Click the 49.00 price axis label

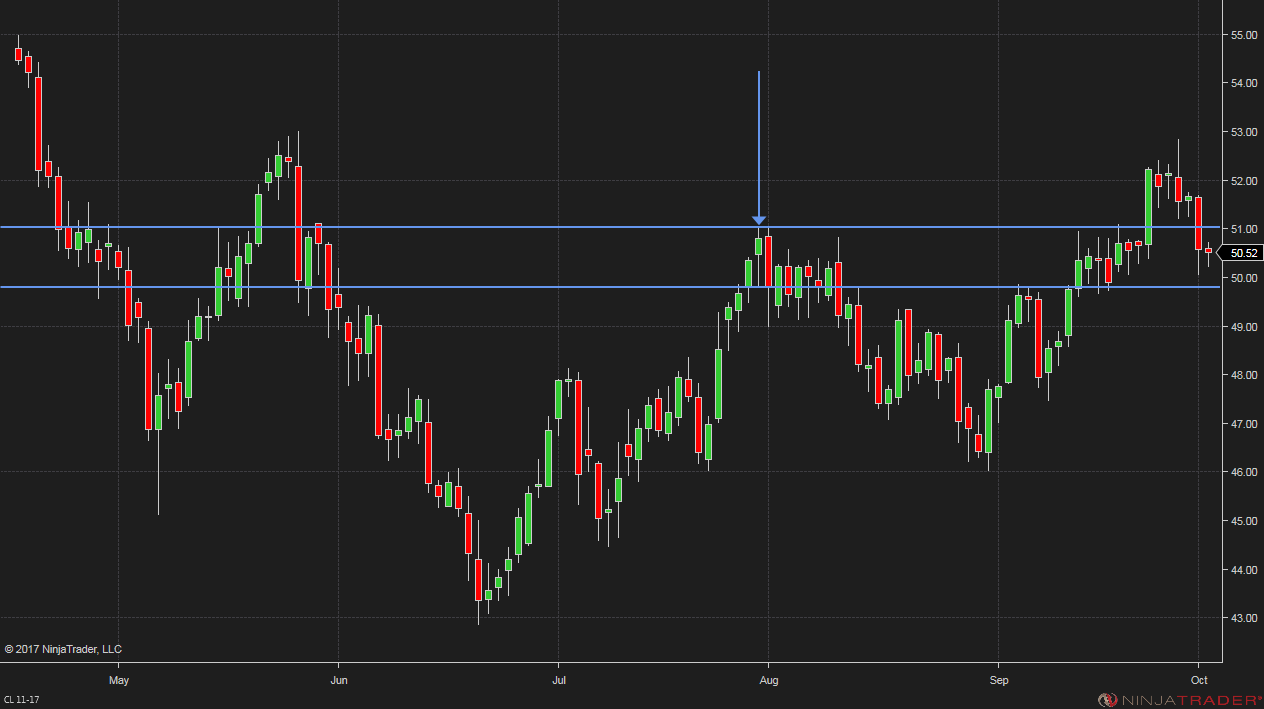[1244, 327]
